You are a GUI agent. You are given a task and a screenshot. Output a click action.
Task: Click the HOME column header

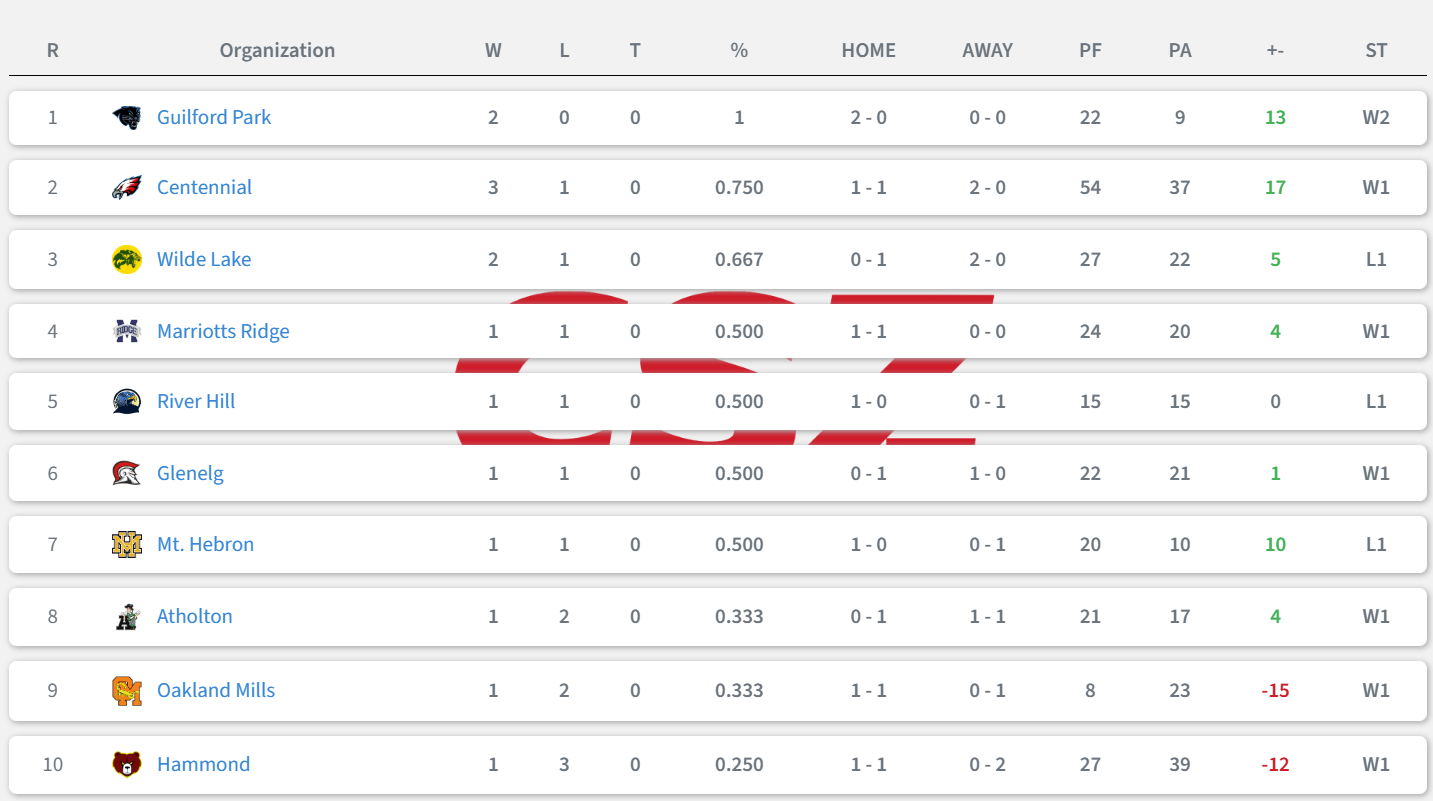pyautogui.click(x=868, y=50)
